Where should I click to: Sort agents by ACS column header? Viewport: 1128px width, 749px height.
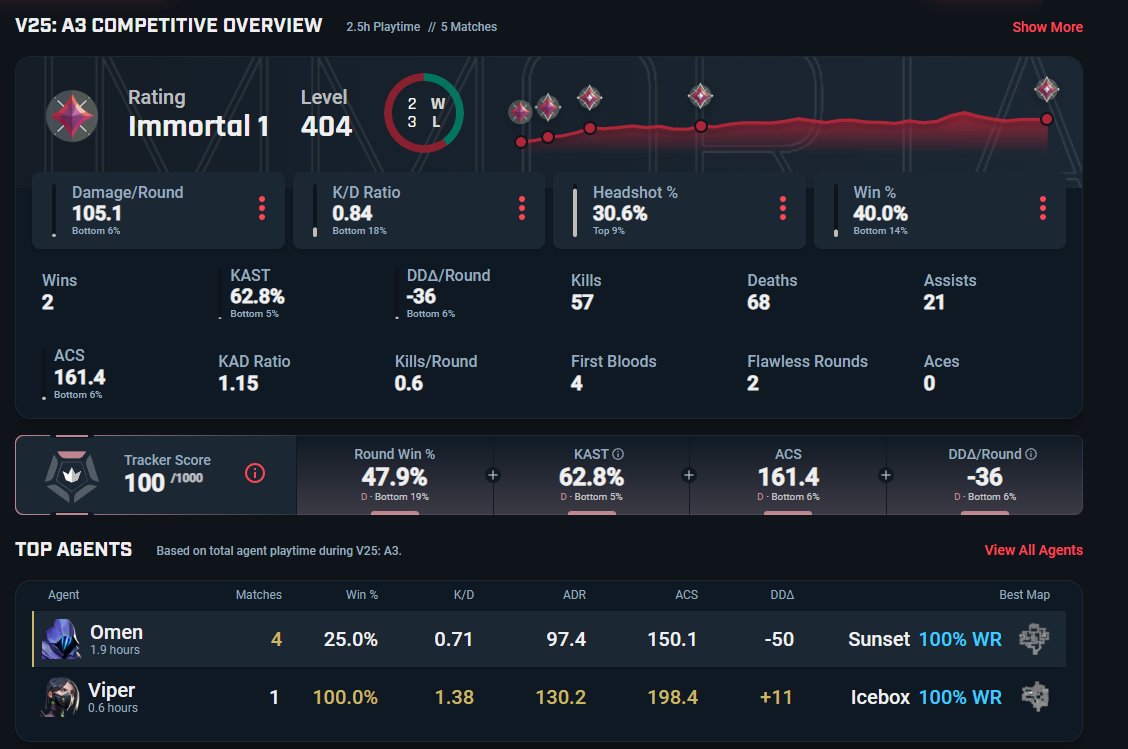(686, 594)
